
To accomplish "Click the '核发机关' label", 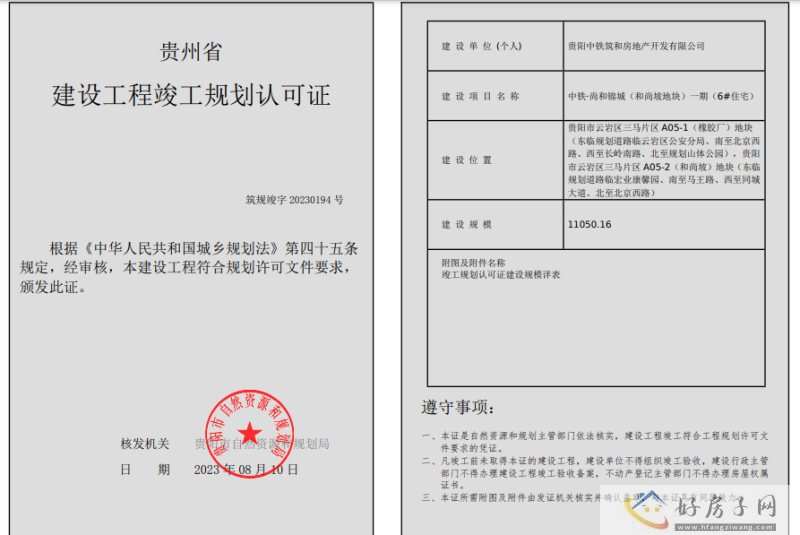I will (145, 444).
